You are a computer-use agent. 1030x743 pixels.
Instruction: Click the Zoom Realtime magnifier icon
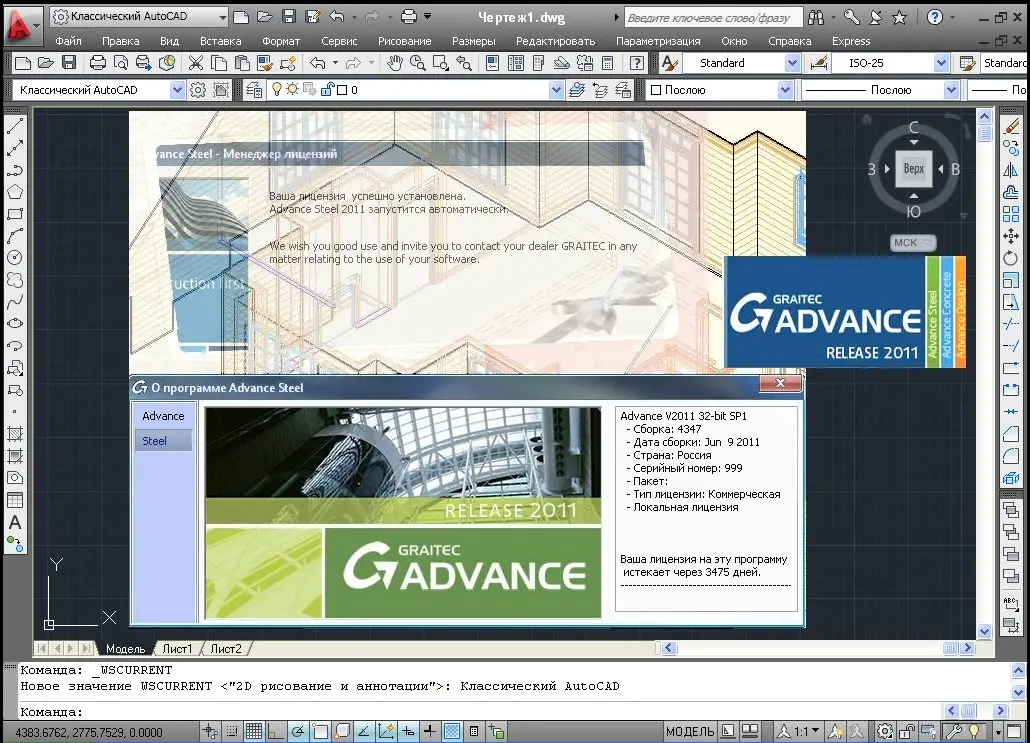pyautogui.click(x=417, y=63)
